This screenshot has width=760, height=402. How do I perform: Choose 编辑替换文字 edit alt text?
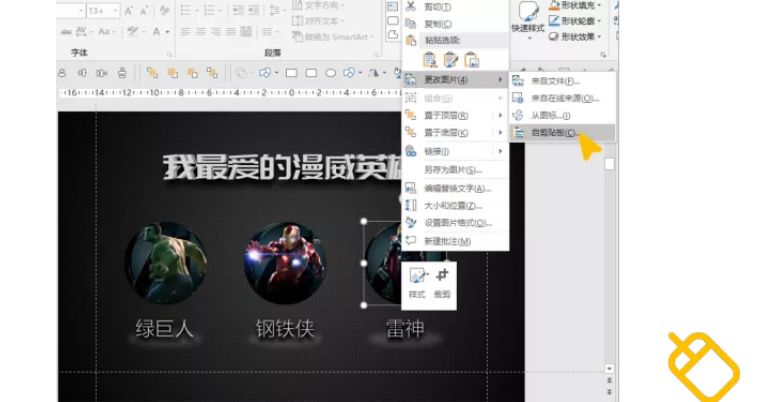click(455, 188)
